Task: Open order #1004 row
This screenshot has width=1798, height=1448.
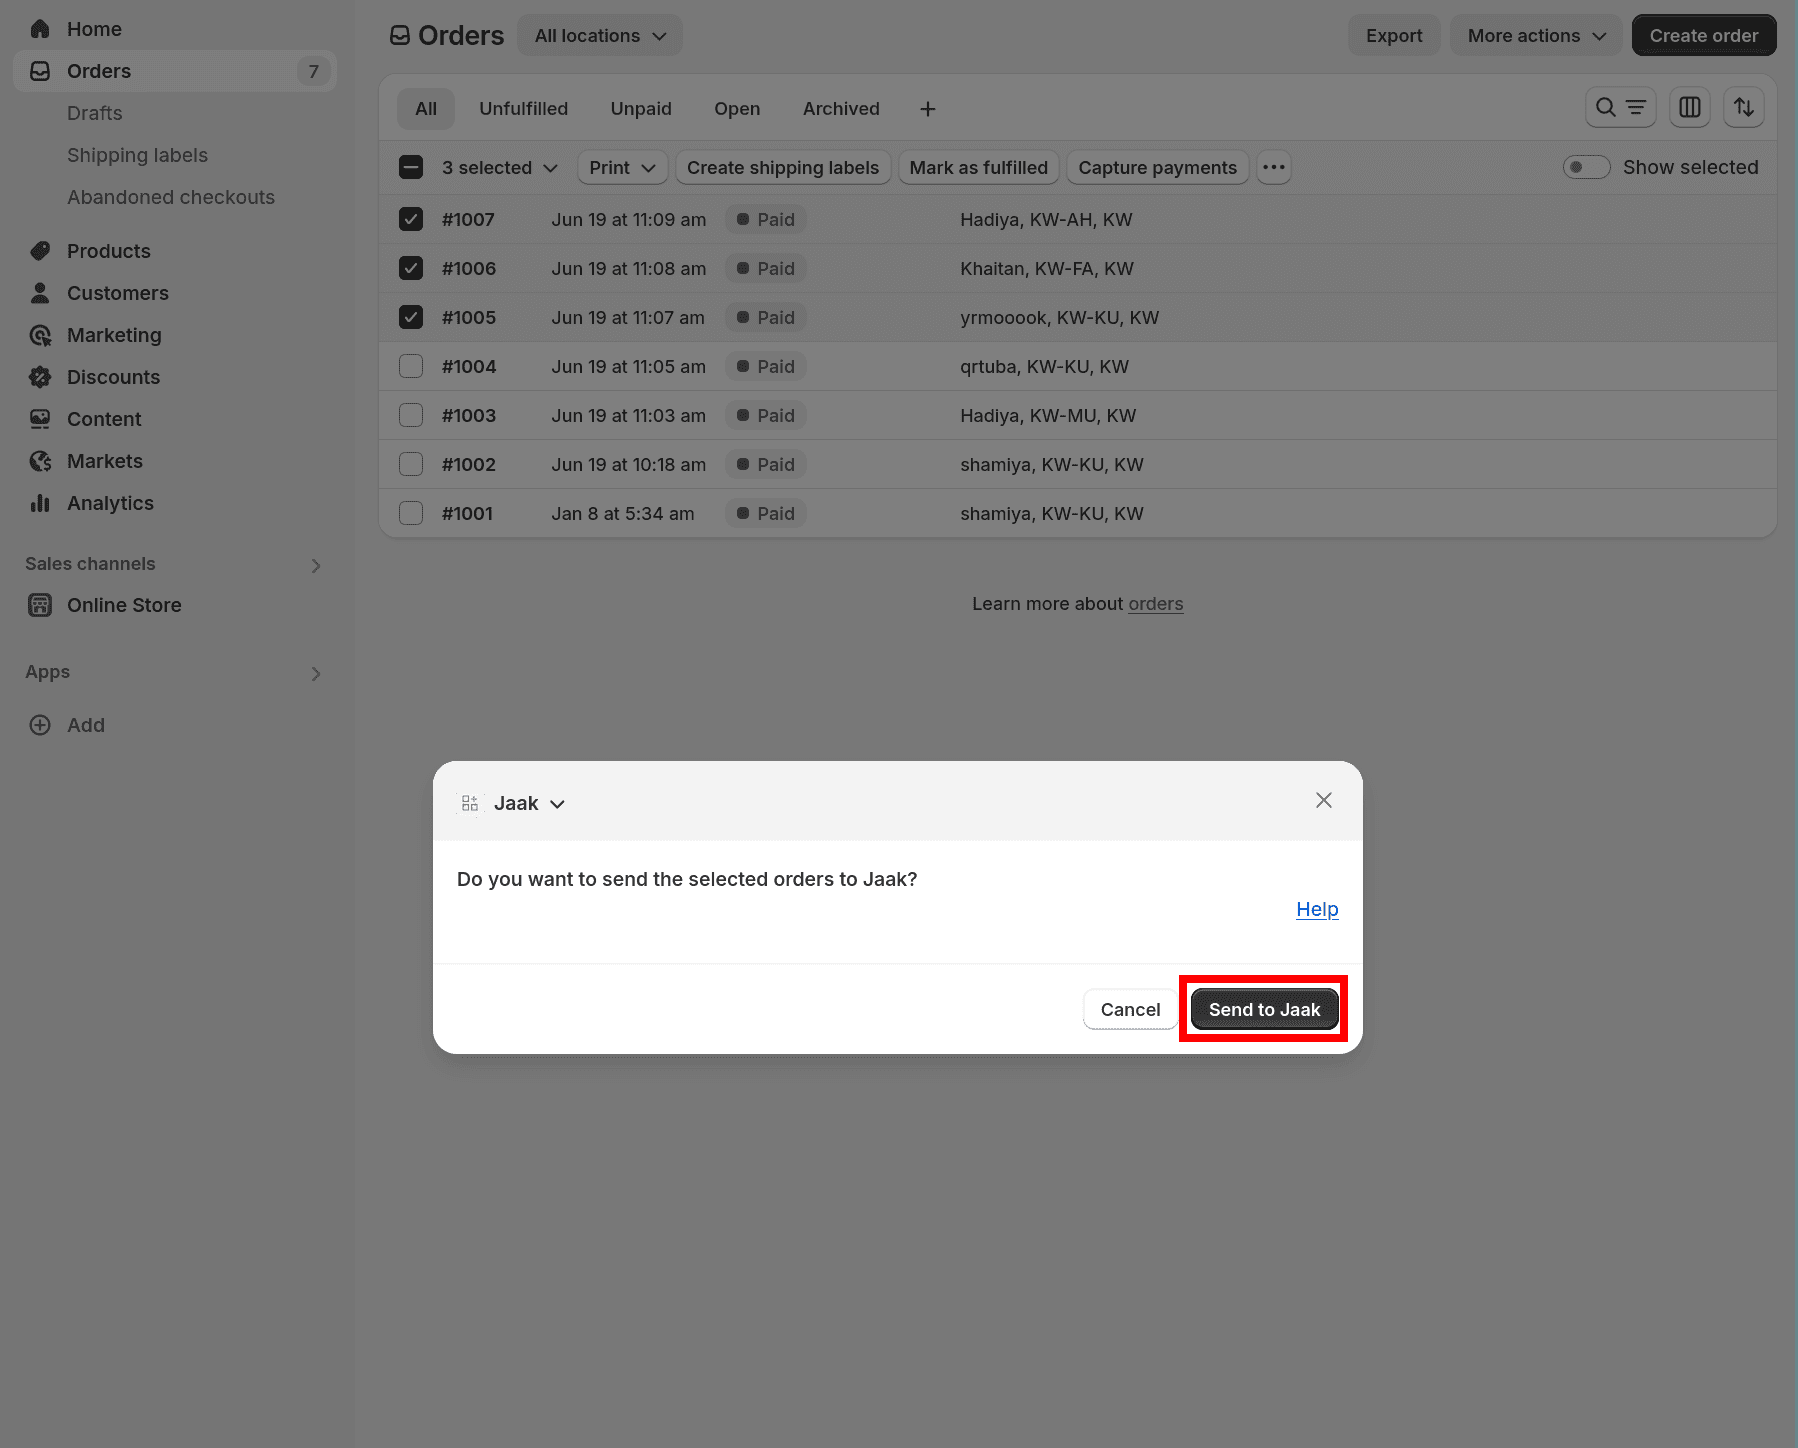Action: [x=1077, y=366]
